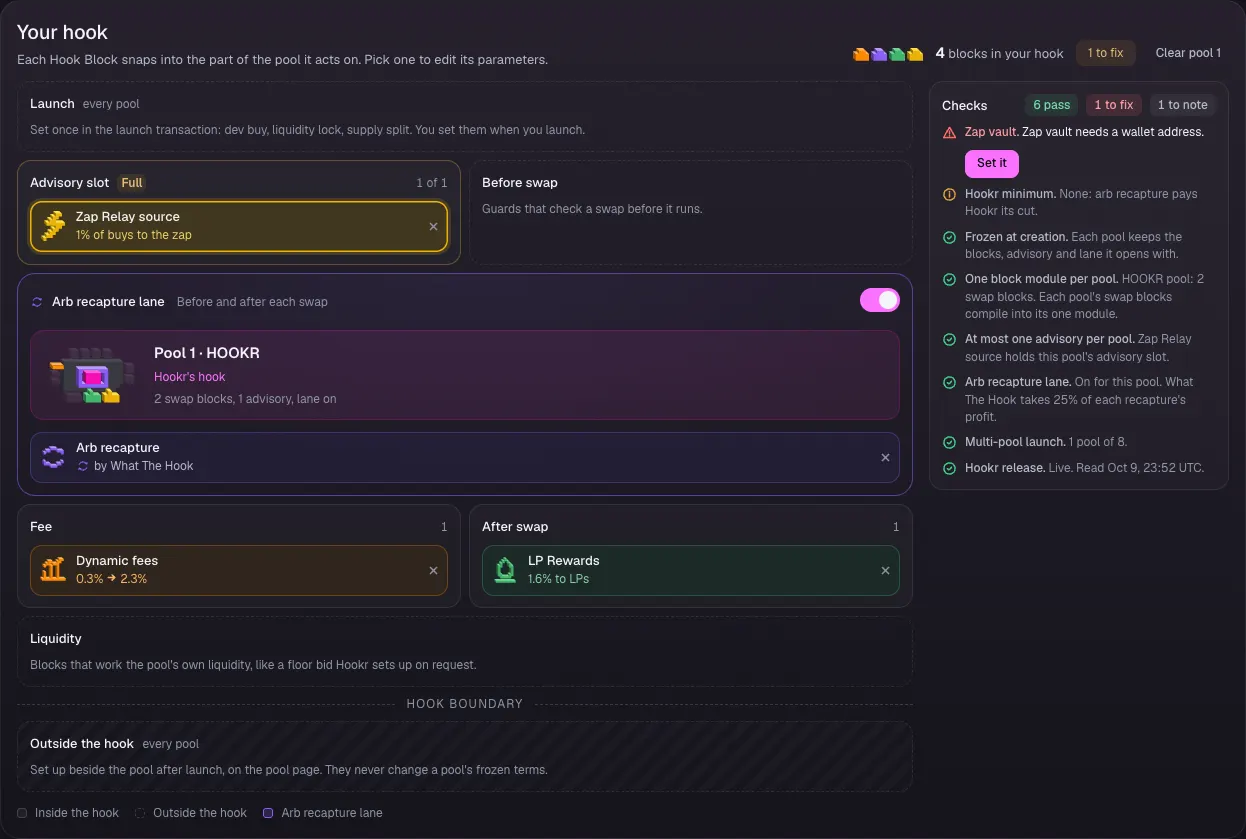Click the Arb recapture loop icon

(53, 458)
